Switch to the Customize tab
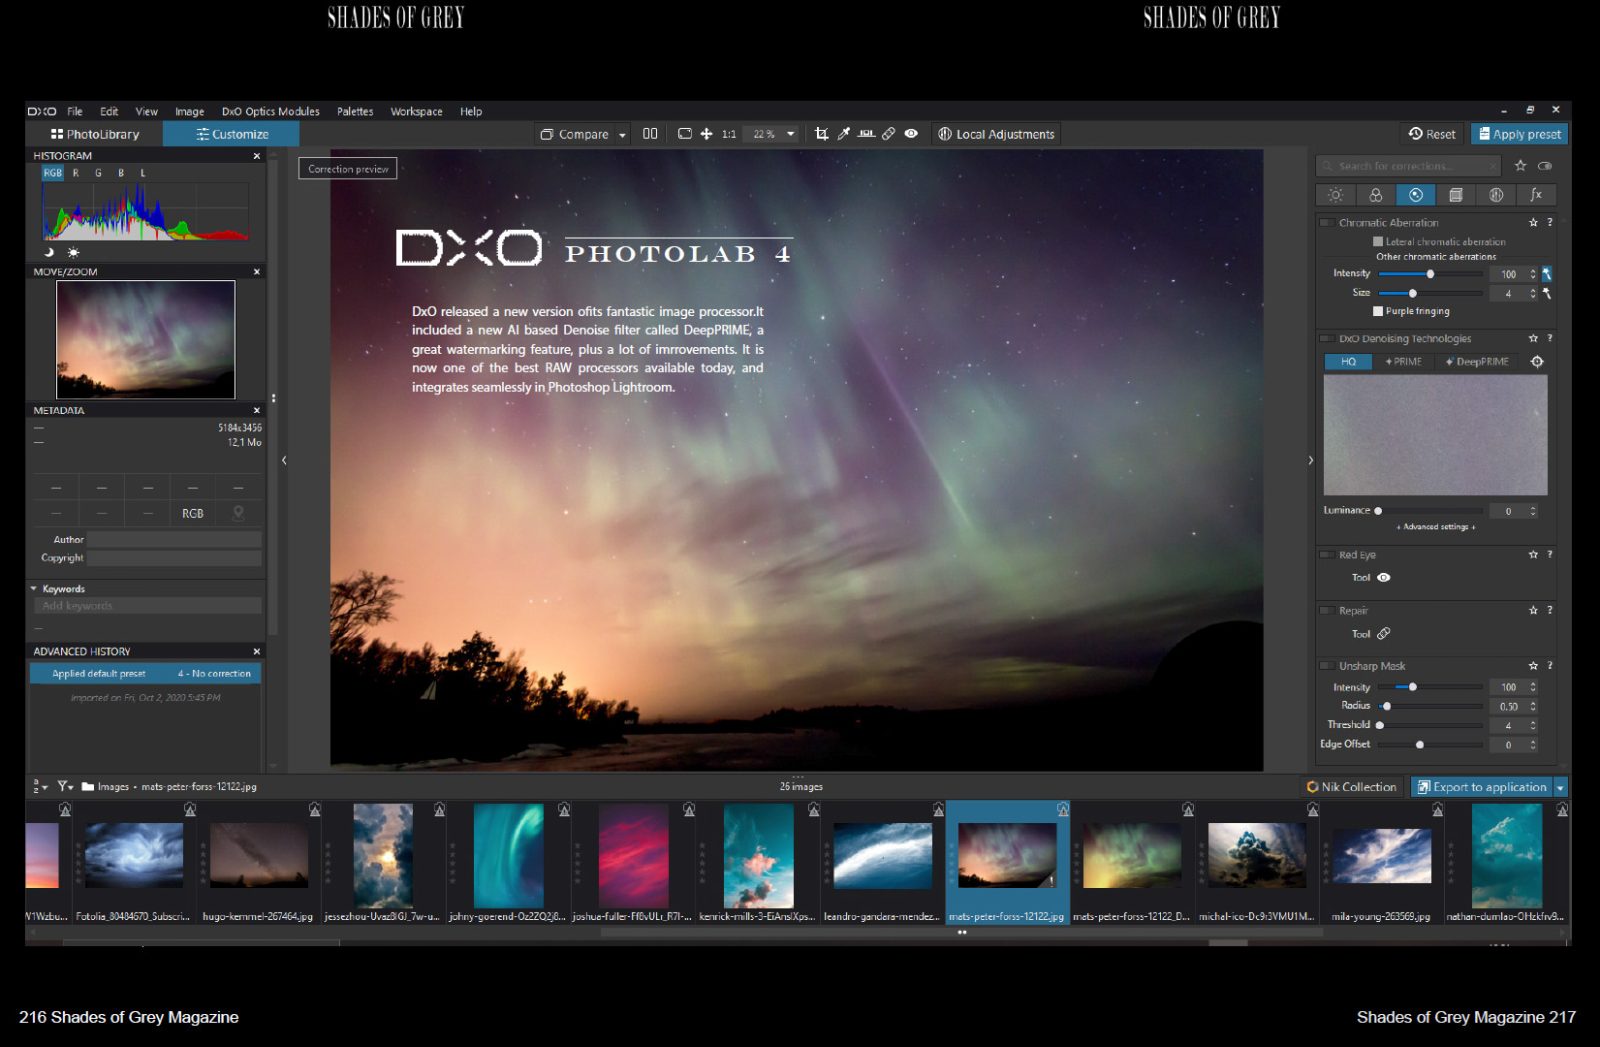The image size is (1600, 1047). coord(231,134)
